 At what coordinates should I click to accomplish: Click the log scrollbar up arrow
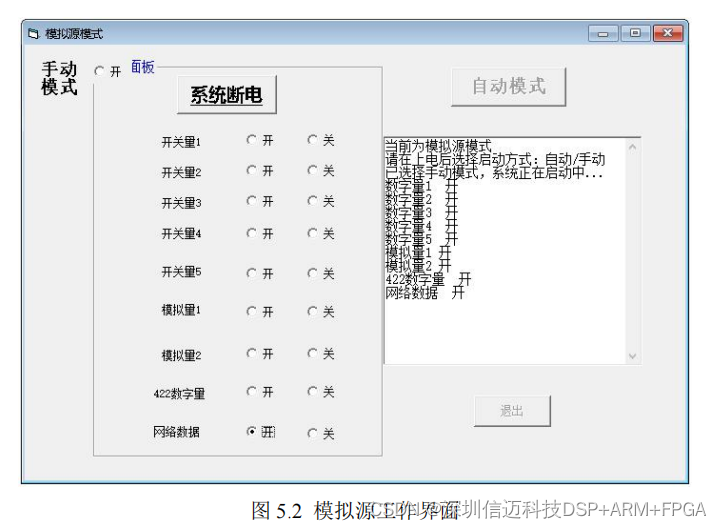click(632, 147)
